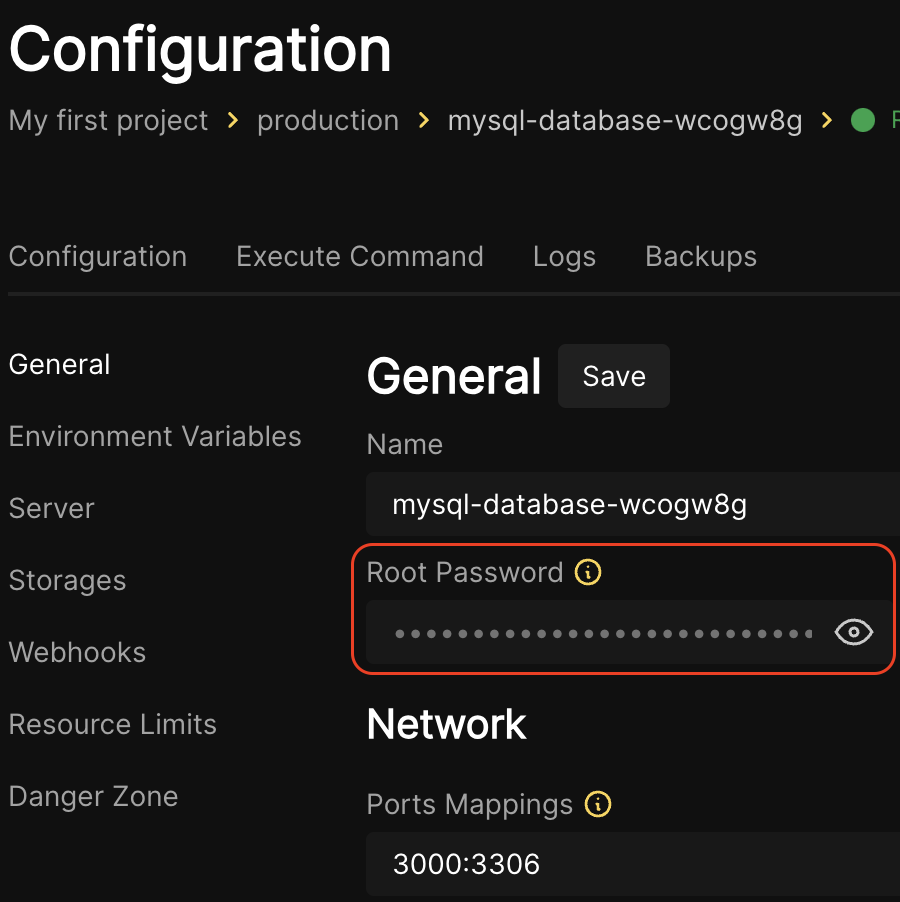Click the Ports Mappings info icon

click(x=598, y=804)
